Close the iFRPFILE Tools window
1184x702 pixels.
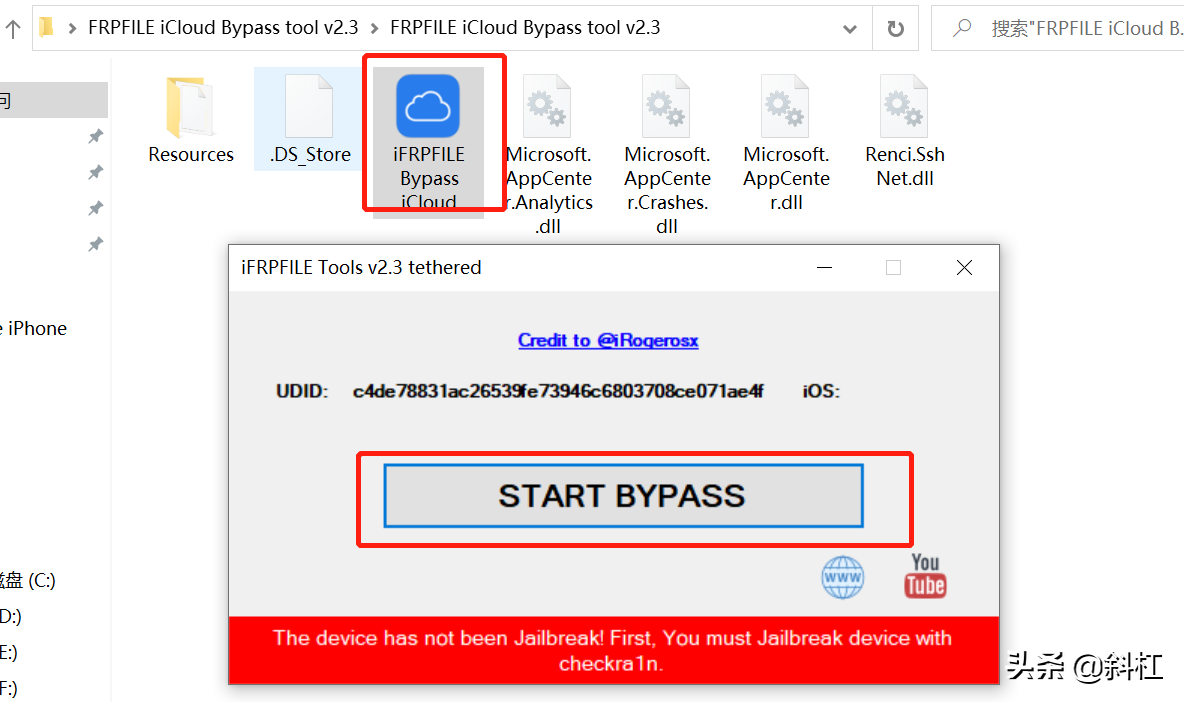point(964,267)
